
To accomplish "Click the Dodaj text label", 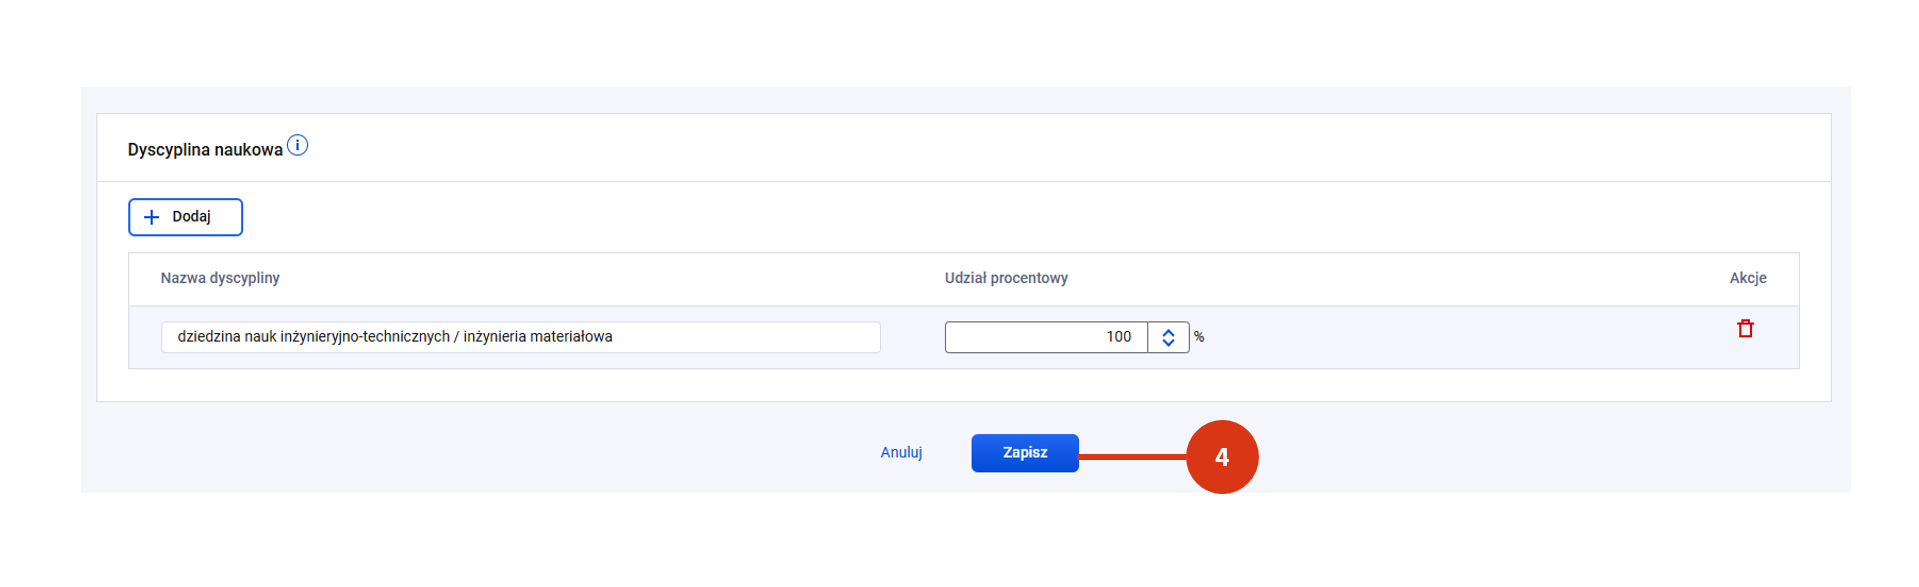I will click(191, 217).
